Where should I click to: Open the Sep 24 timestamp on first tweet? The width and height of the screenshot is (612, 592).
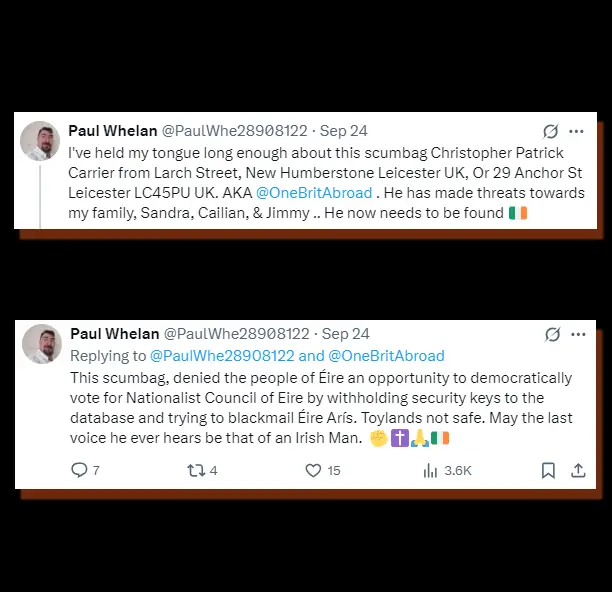tap(343, 131)
